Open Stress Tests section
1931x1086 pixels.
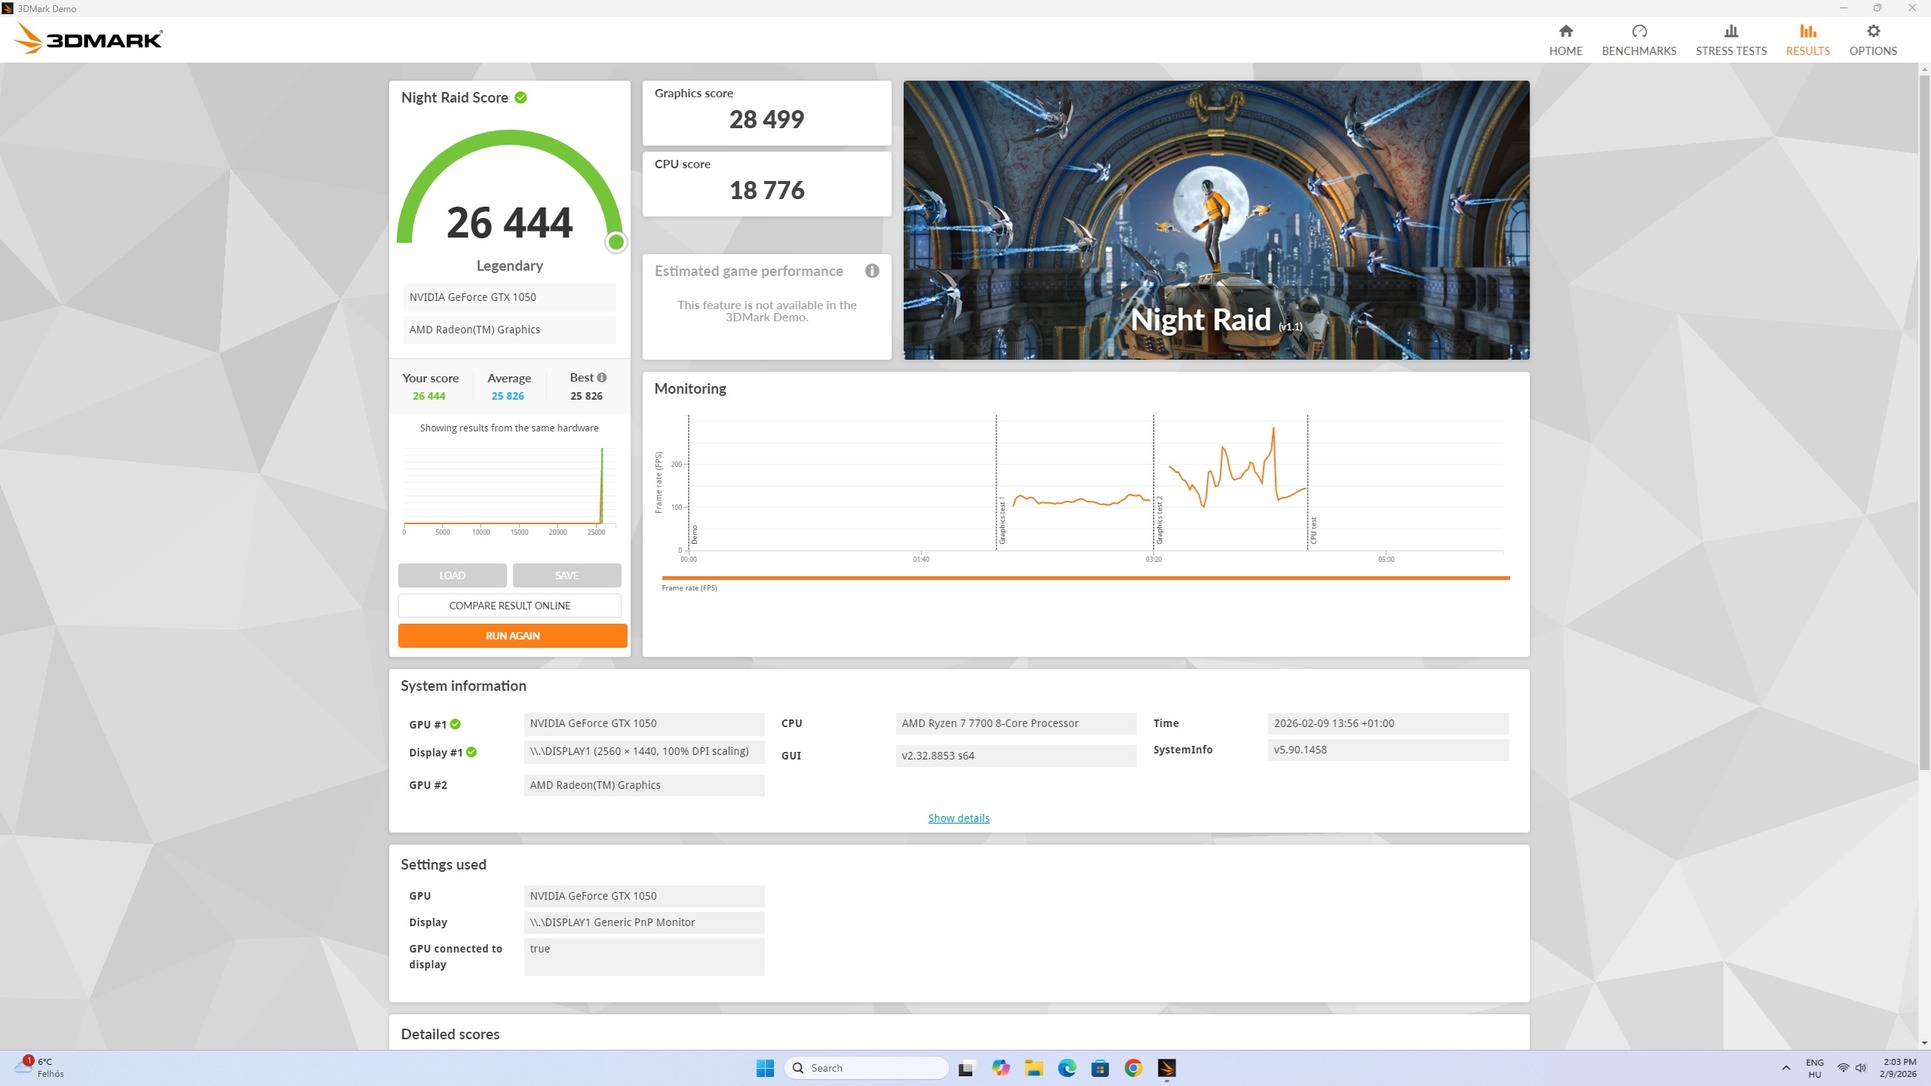coord(1730,40)
